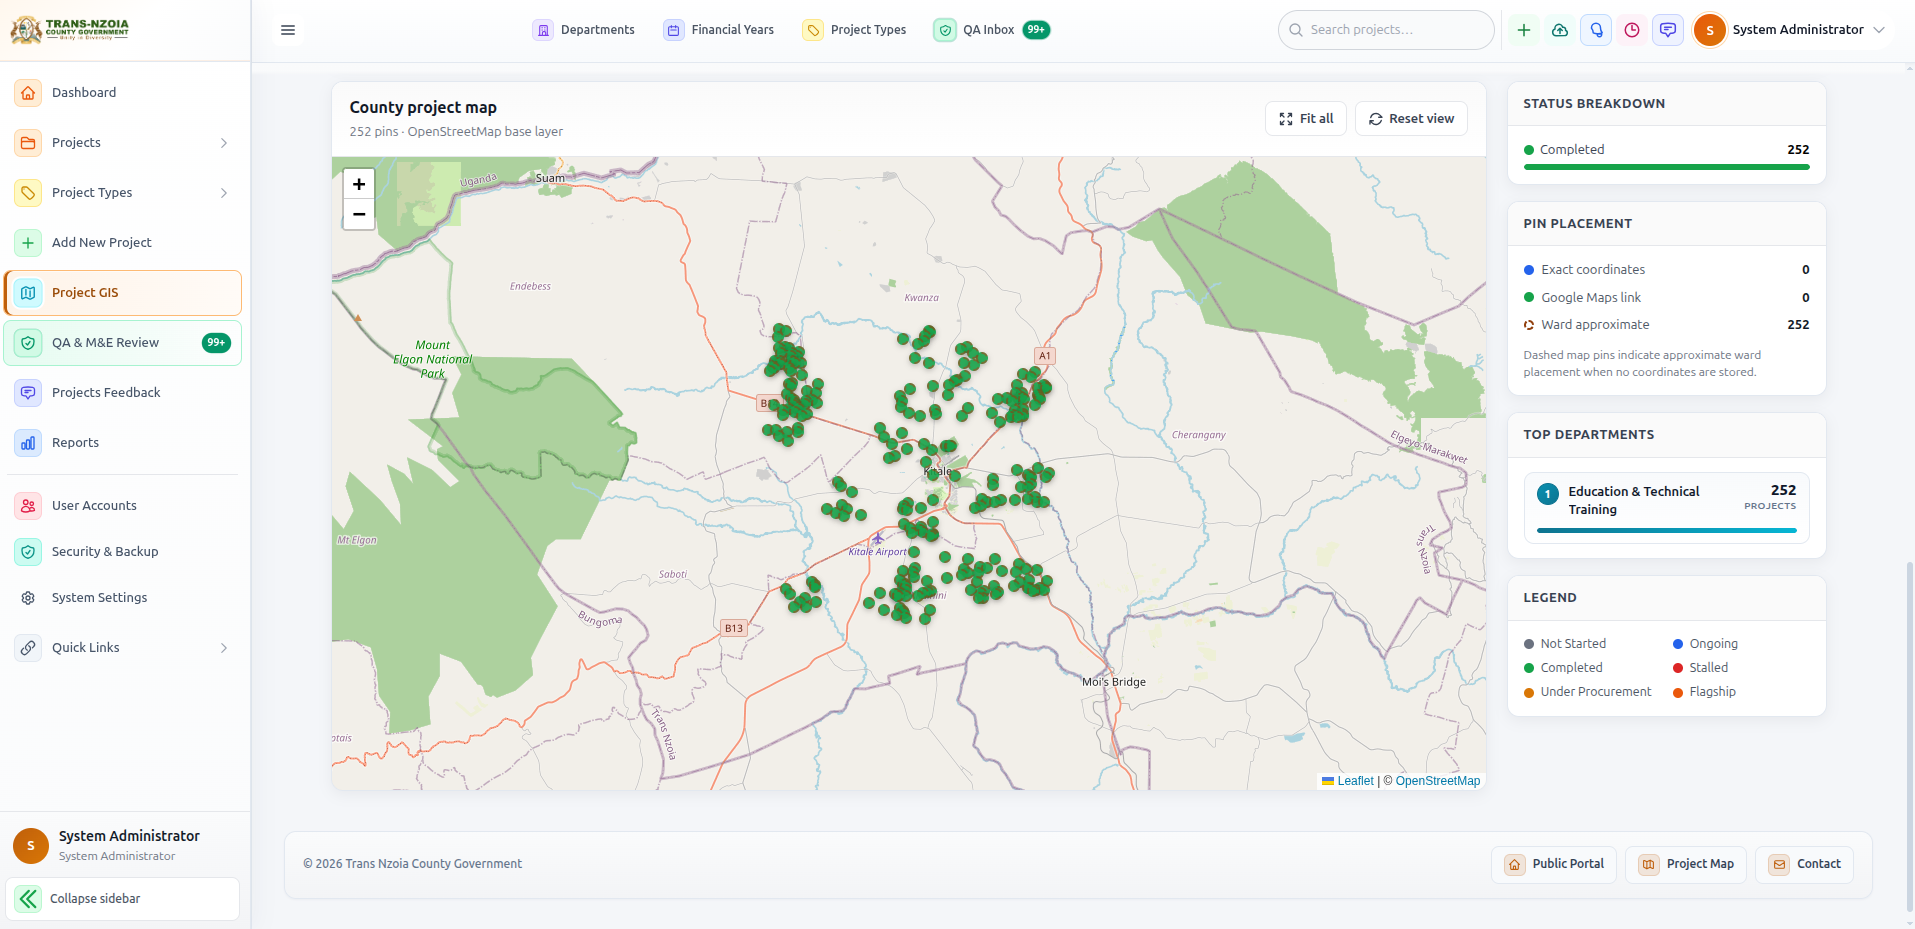Screen dimensions: 1915x929
Task: Click the green plus icon in header
Action: tap(1524, 30)
